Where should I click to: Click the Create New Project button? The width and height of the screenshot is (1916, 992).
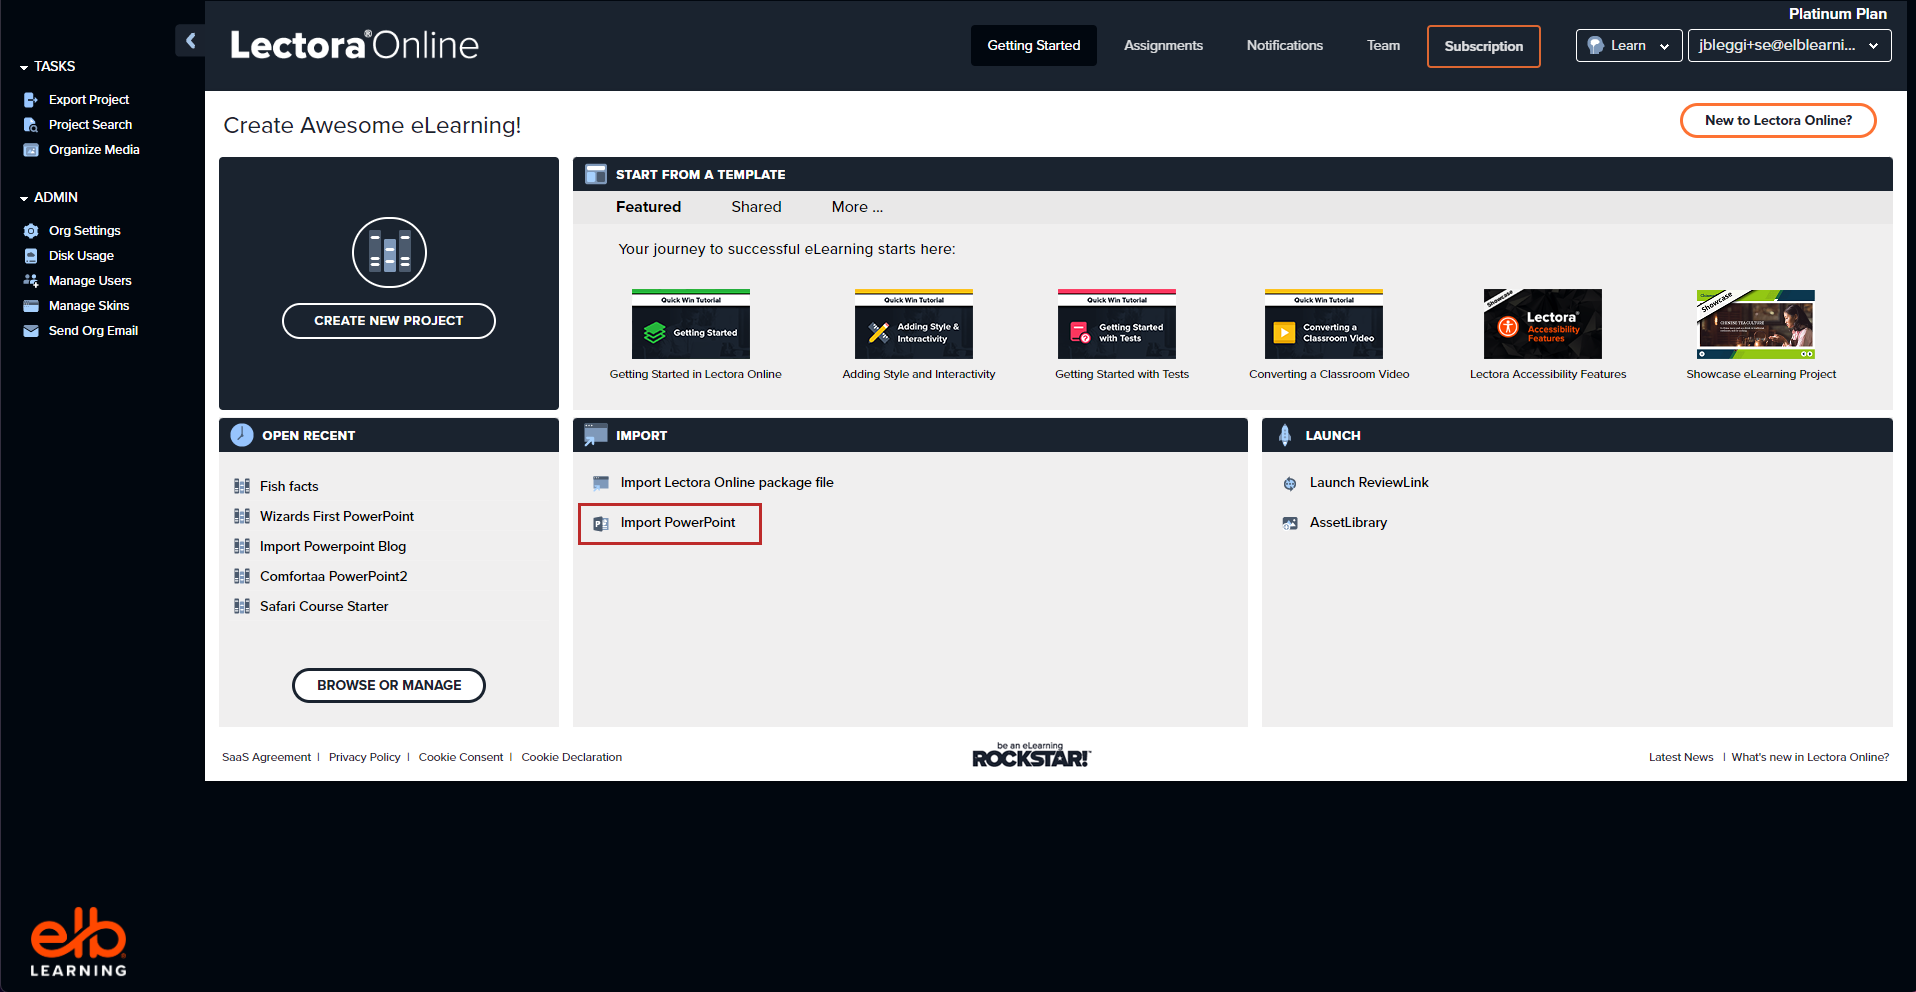pos(389,321)
